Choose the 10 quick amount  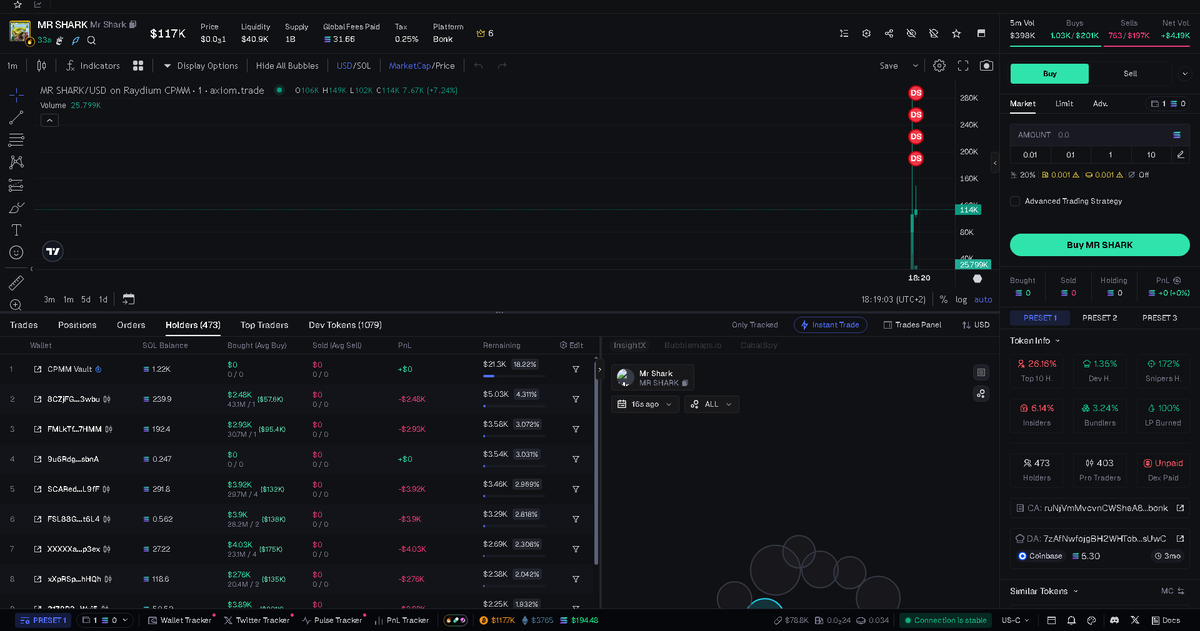1151,155
